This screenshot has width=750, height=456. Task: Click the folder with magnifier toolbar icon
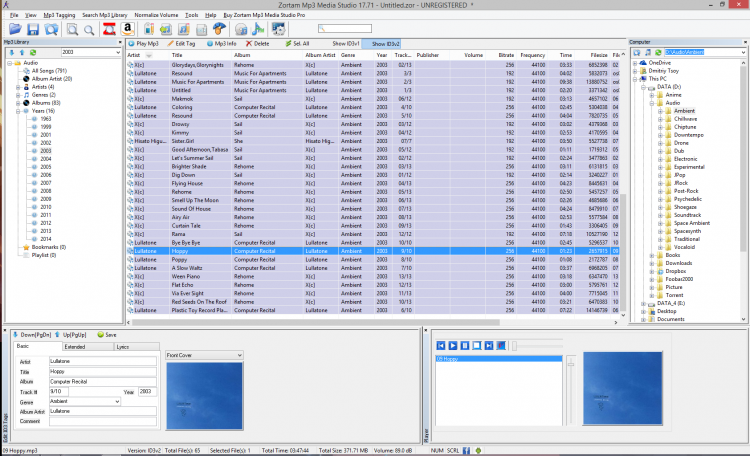click(x=52, y=29)
